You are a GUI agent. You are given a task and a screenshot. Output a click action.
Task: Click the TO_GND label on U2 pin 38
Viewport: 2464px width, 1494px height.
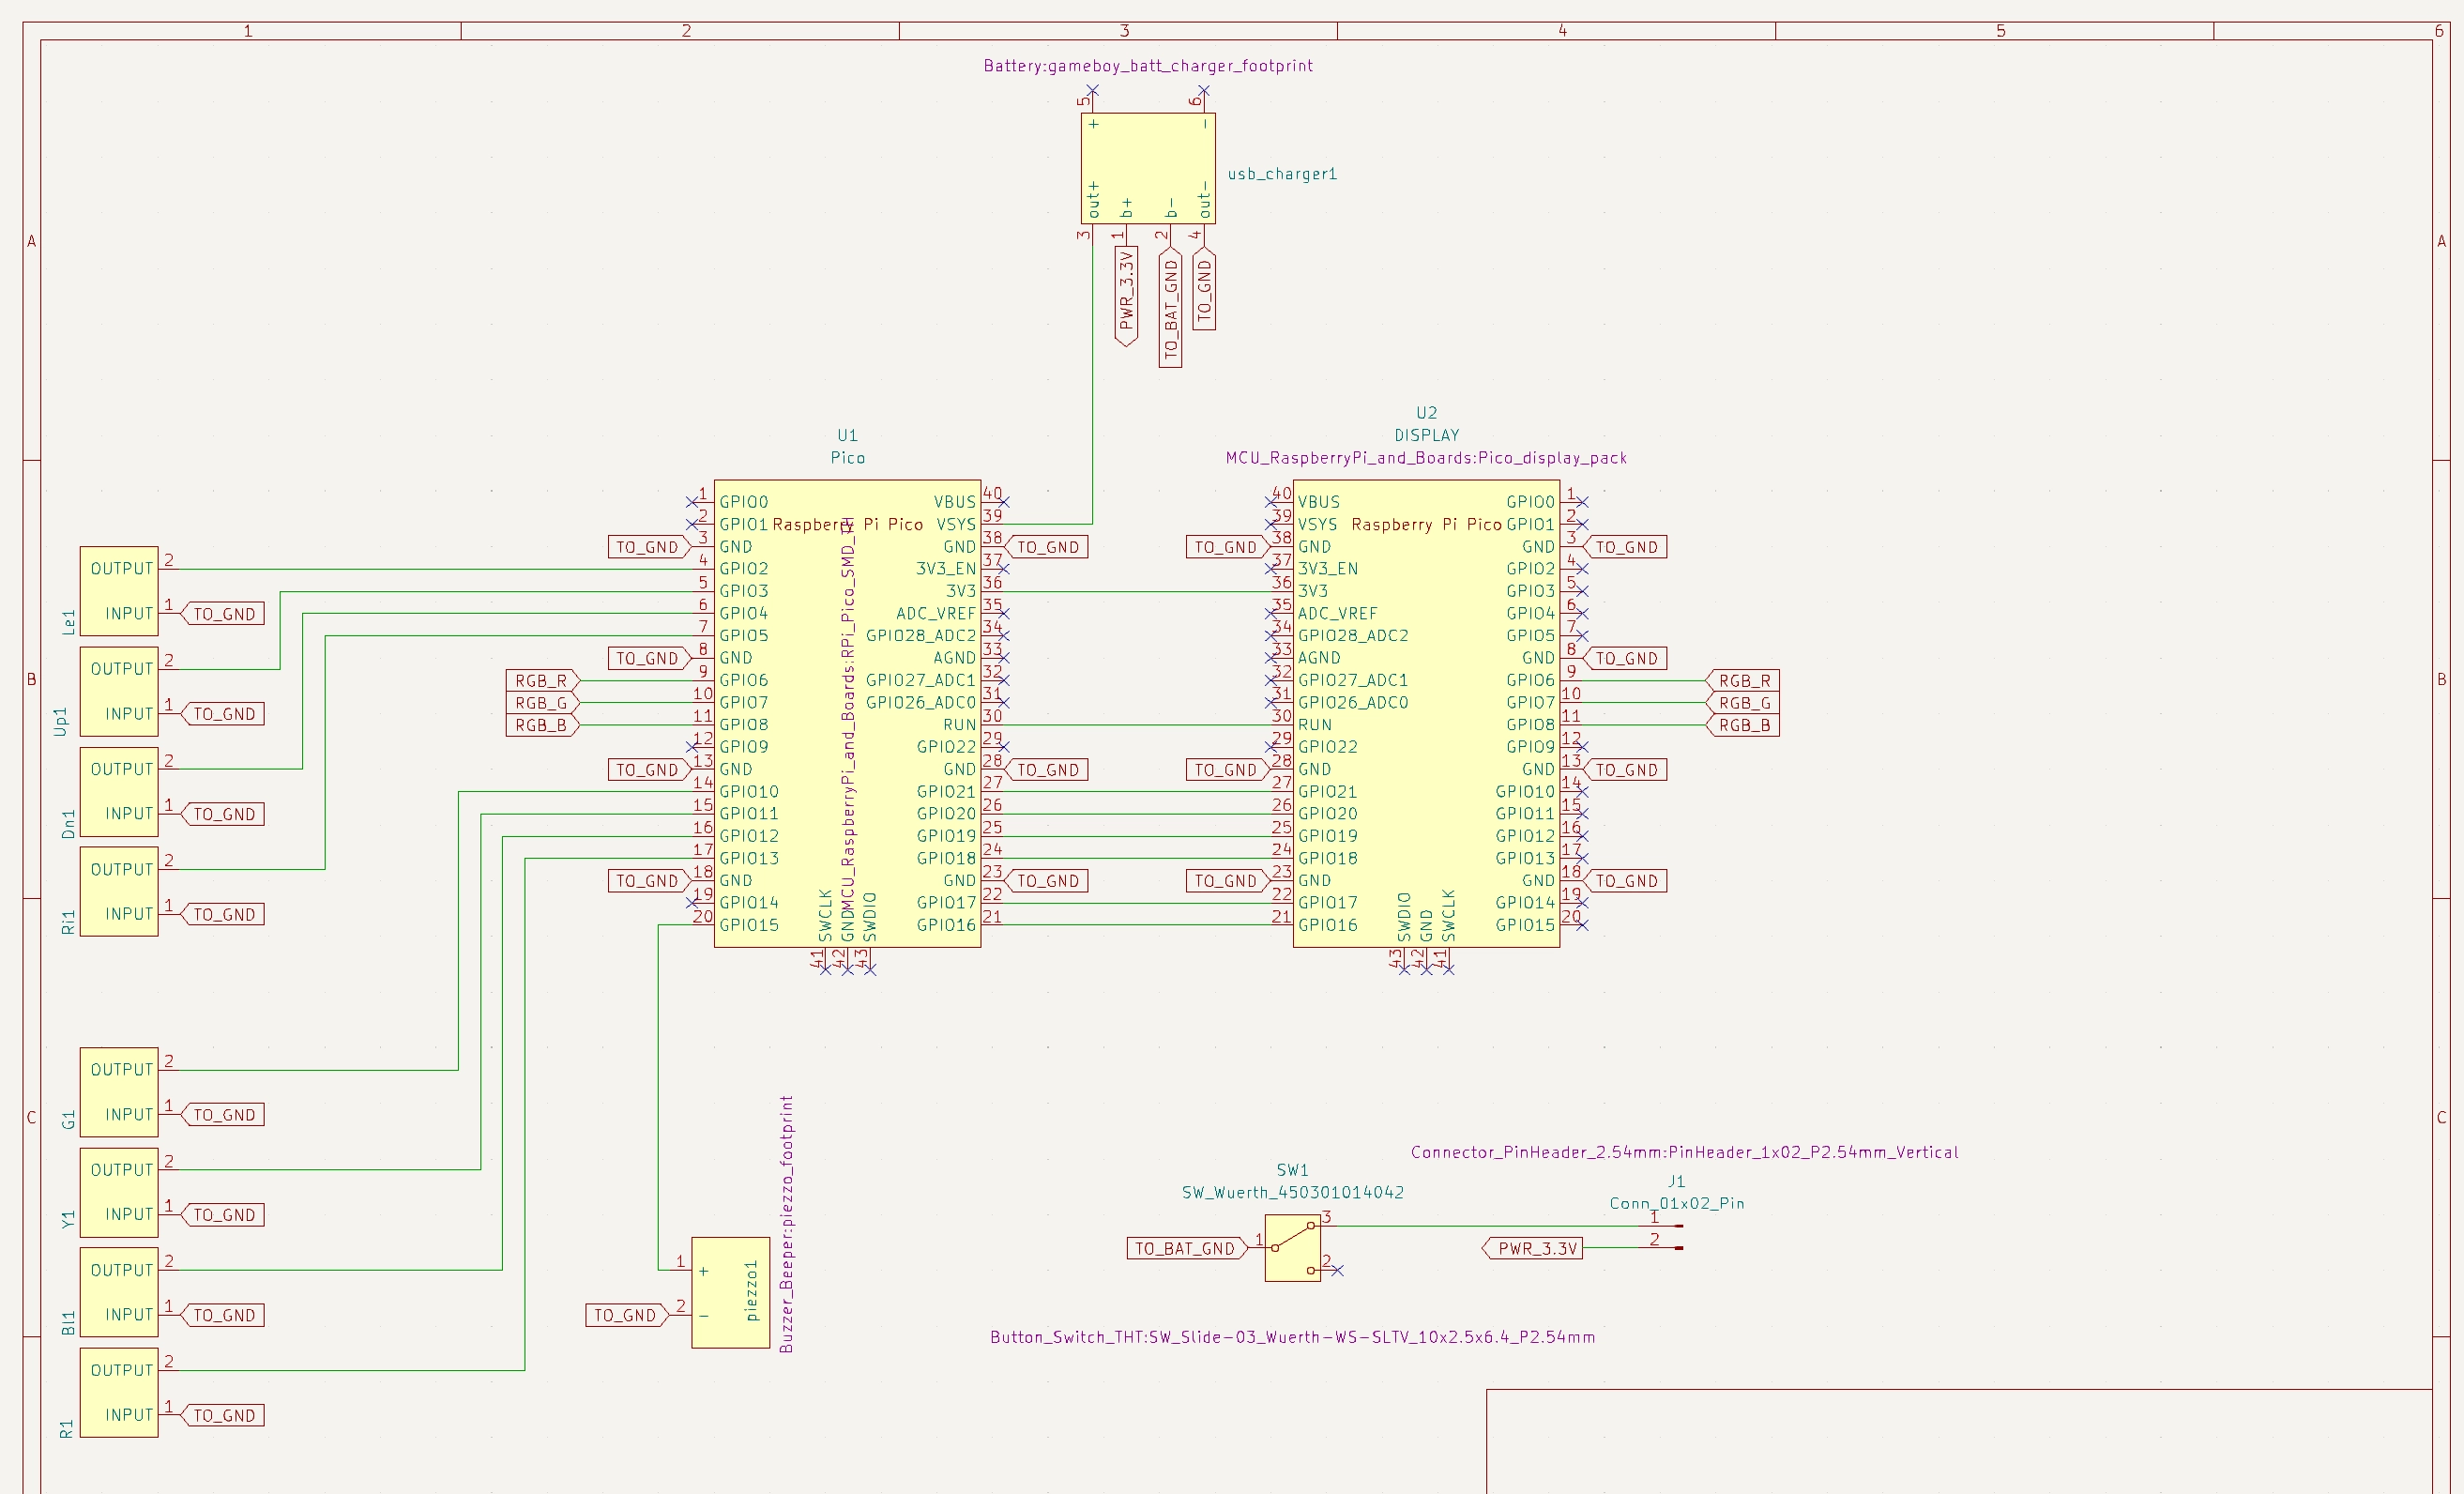1227,547
